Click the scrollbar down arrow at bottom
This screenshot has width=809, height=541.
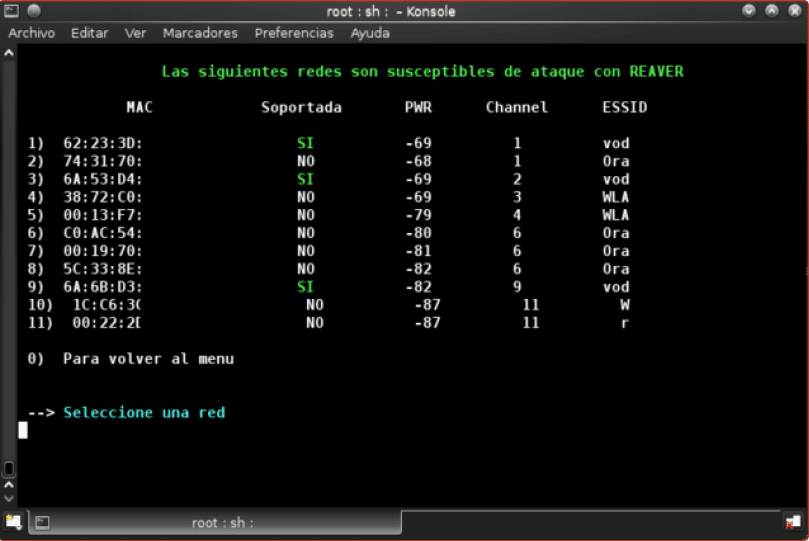click(x=9, y=499)
